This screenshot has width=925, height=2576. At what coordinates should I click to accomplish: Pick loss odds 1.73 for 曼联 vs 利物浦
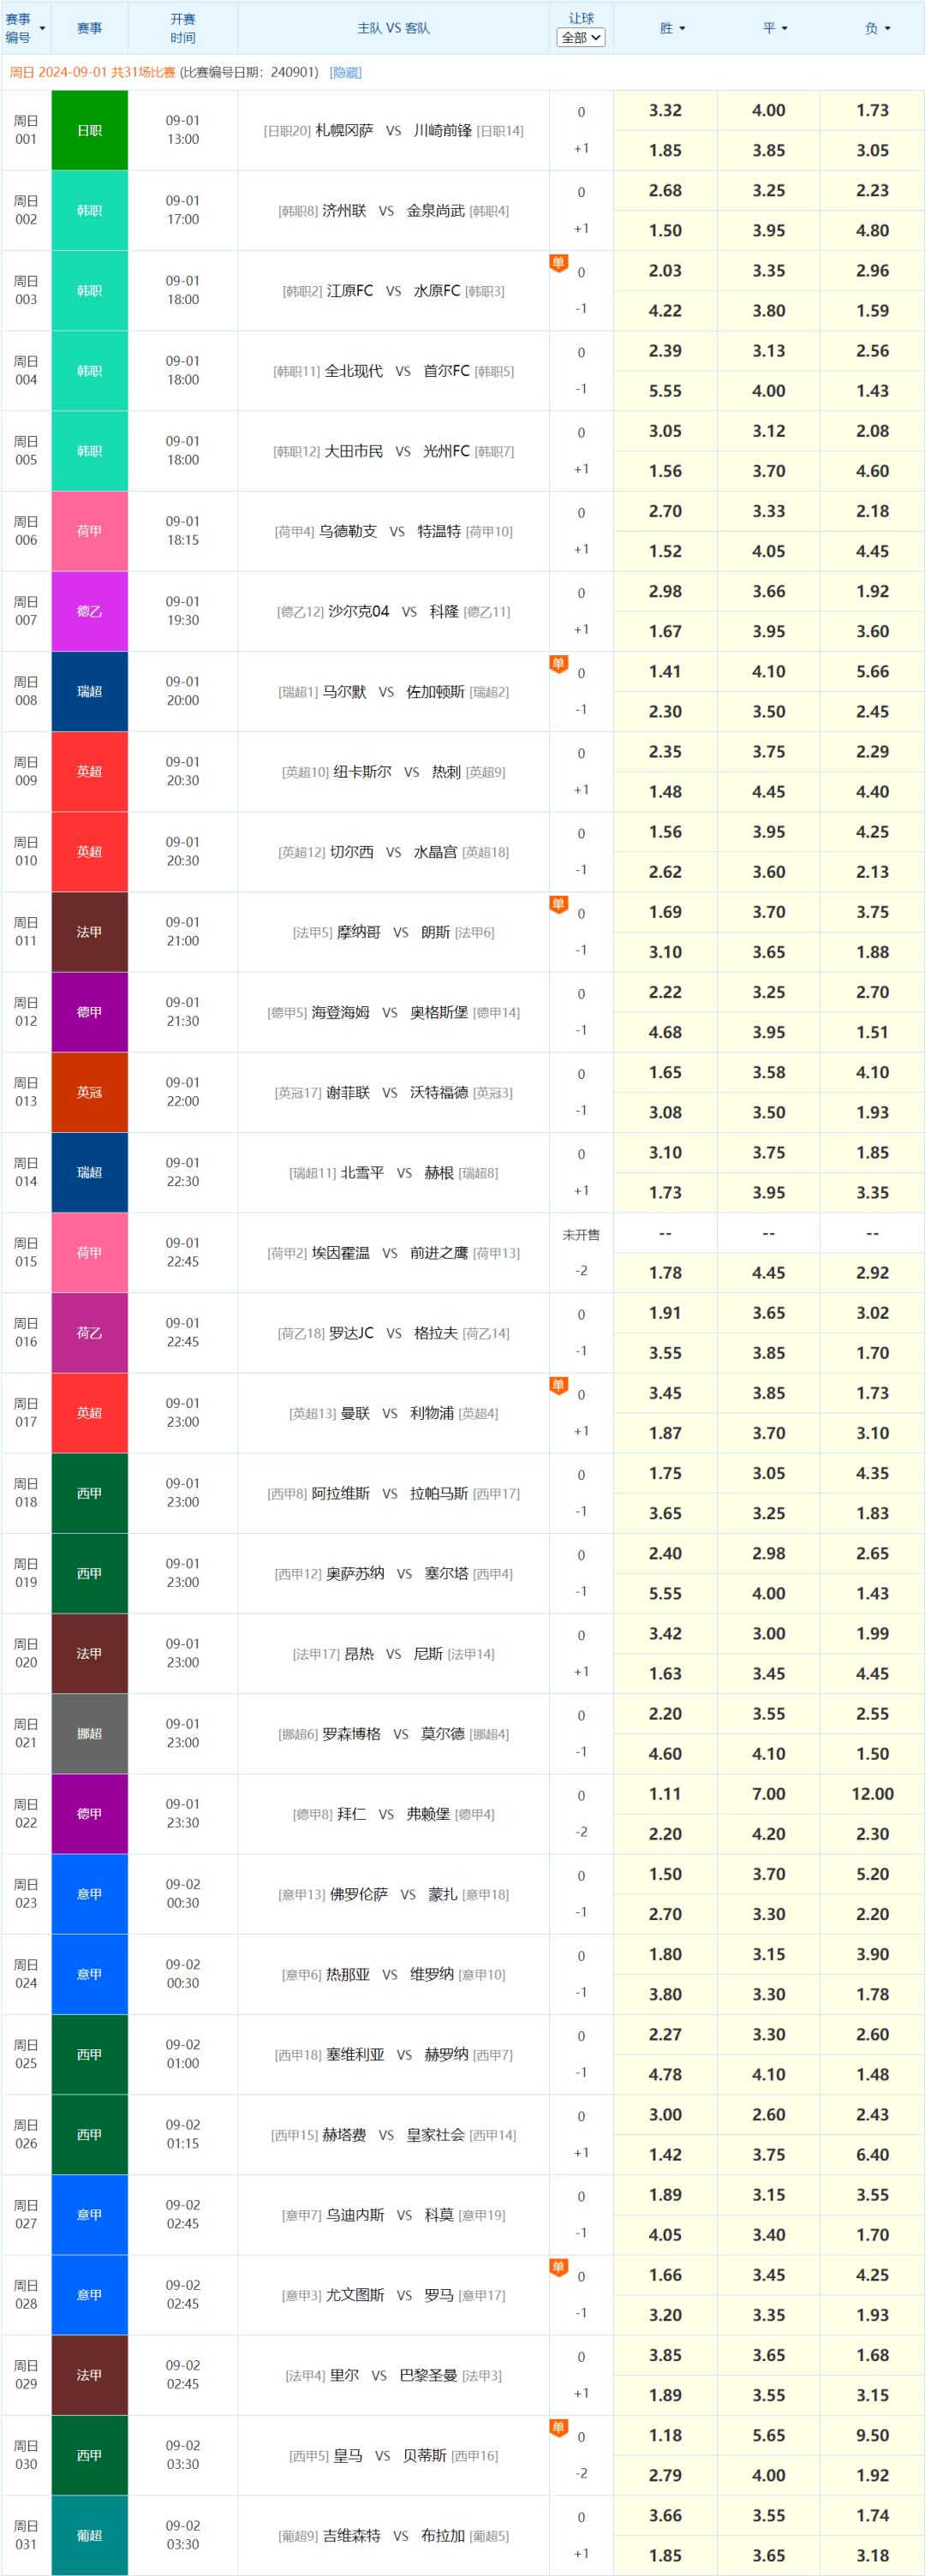[872, 1393]
